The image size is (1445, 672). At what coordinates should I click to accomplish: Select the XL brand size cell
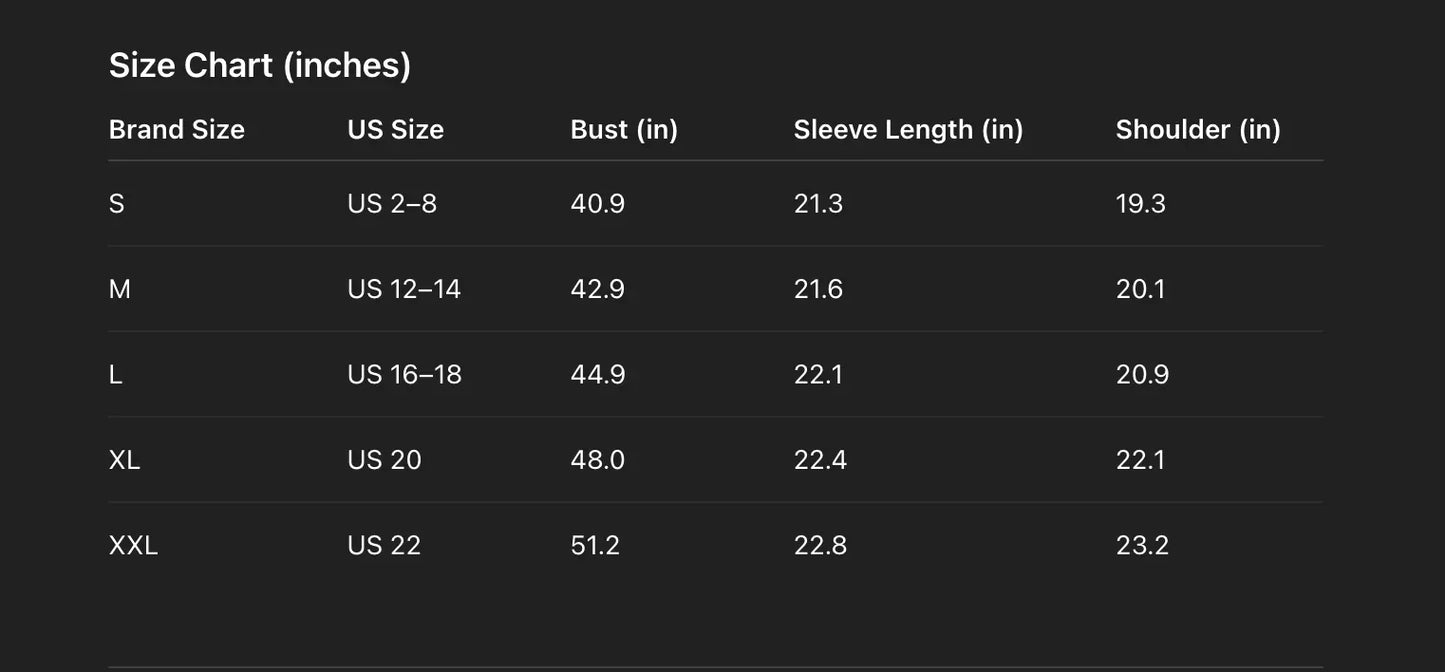[x=124, y=460]
